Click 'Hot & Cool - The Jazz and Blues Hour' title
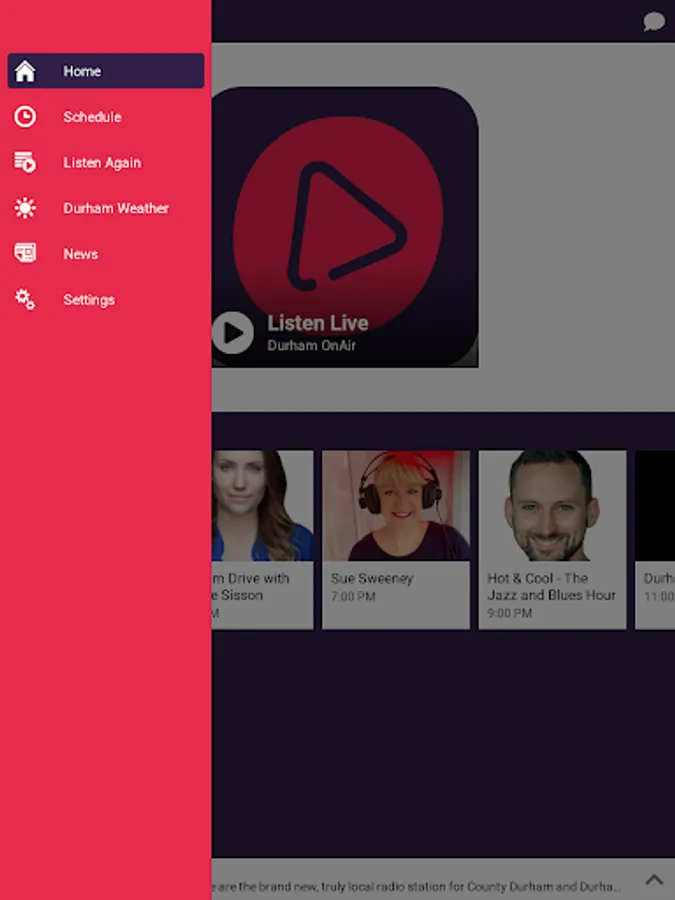 551,587
